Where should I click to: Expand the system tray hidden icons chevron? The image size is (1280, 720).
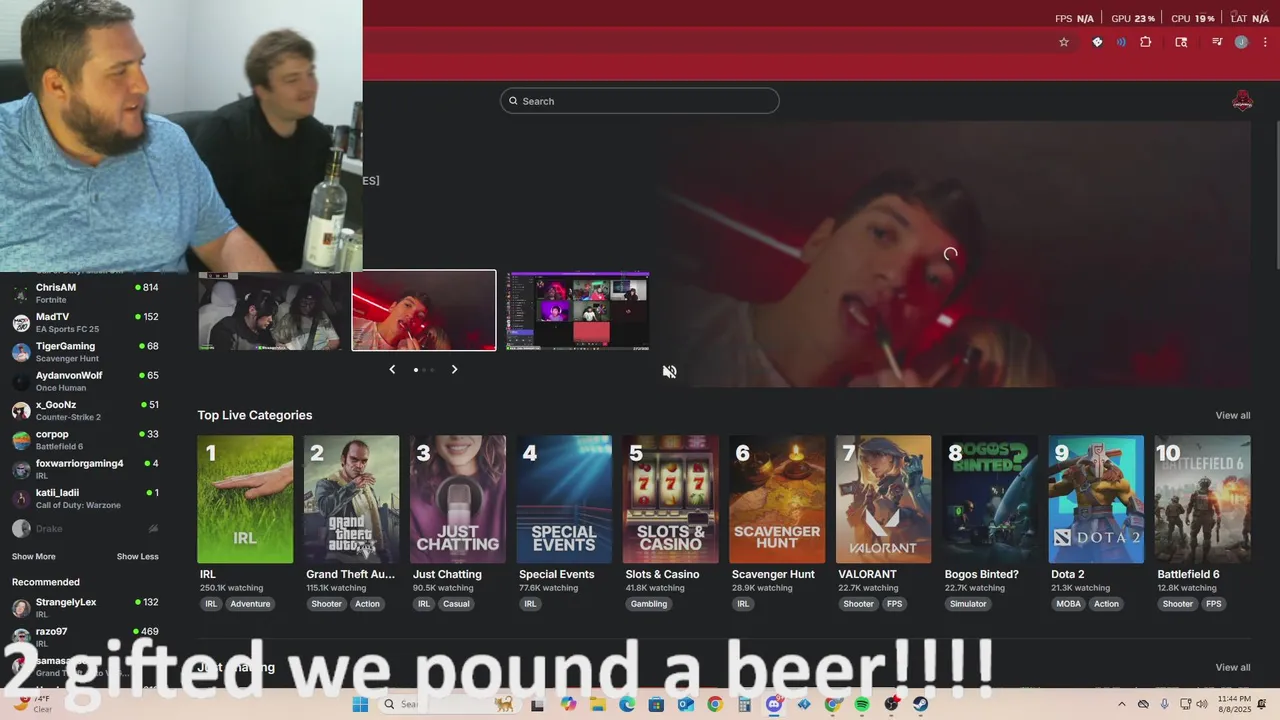[x=1121, y=704]
